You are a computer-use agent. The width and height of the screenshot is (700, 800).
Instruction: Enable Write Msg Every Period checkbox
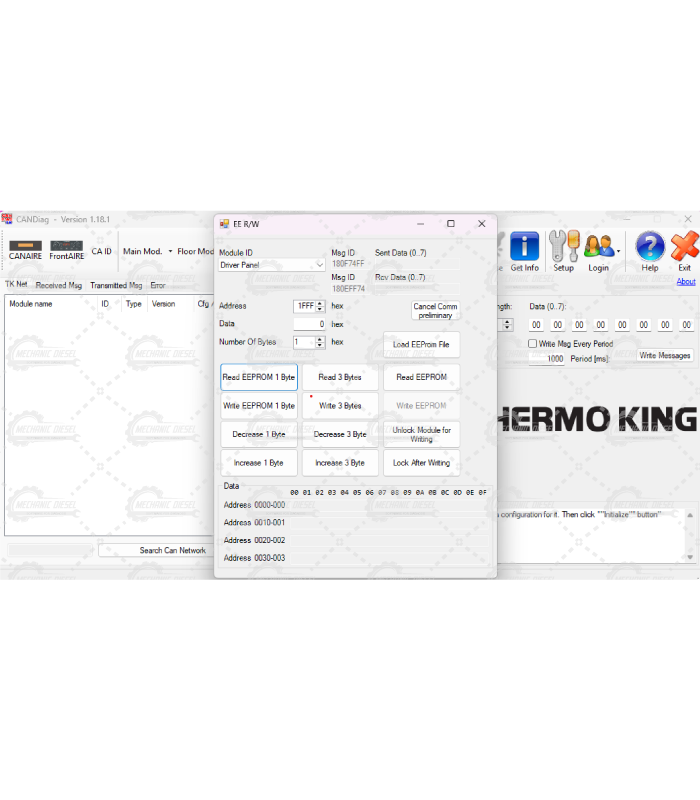[533, 344]
